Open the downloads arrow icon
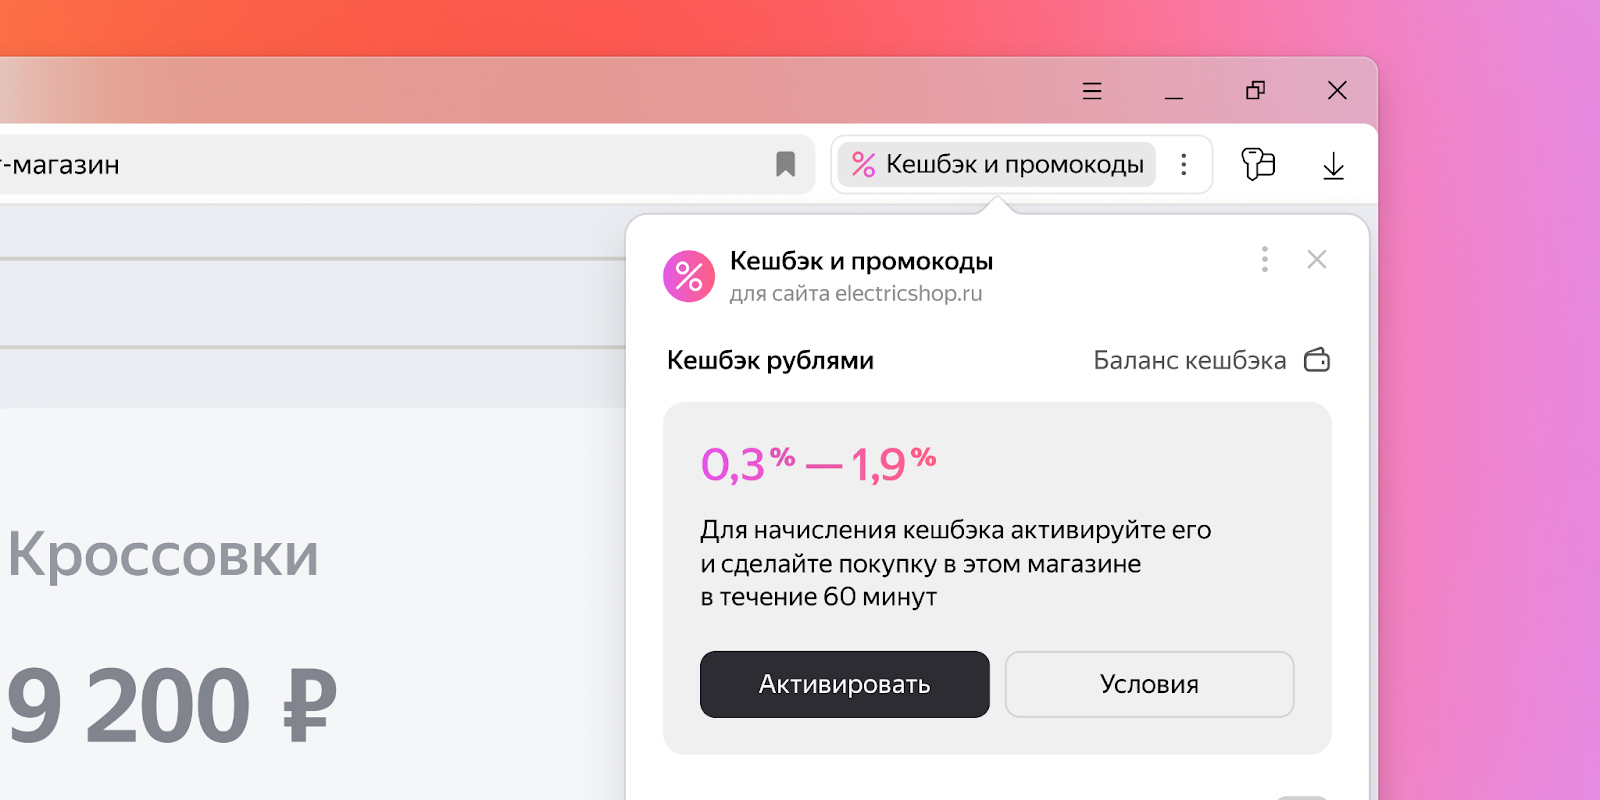This screenshot has height=800, width=1600. tap(1333, 166)
